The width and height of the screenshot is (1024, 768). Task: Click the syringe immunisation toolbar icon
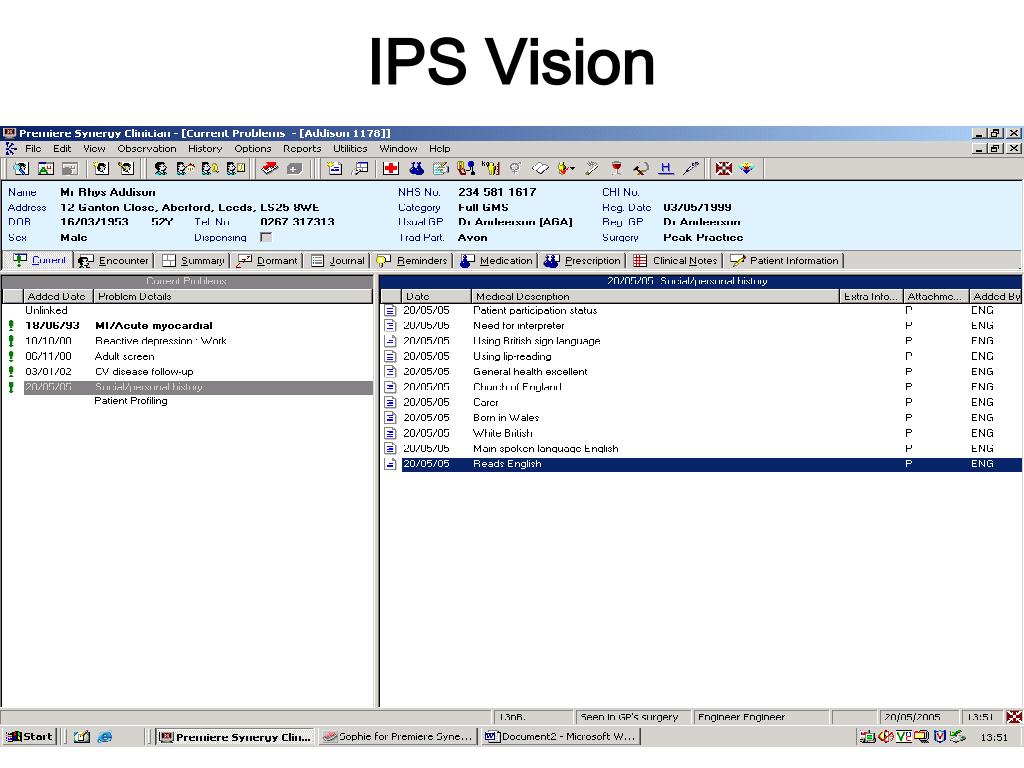[690, 168]
